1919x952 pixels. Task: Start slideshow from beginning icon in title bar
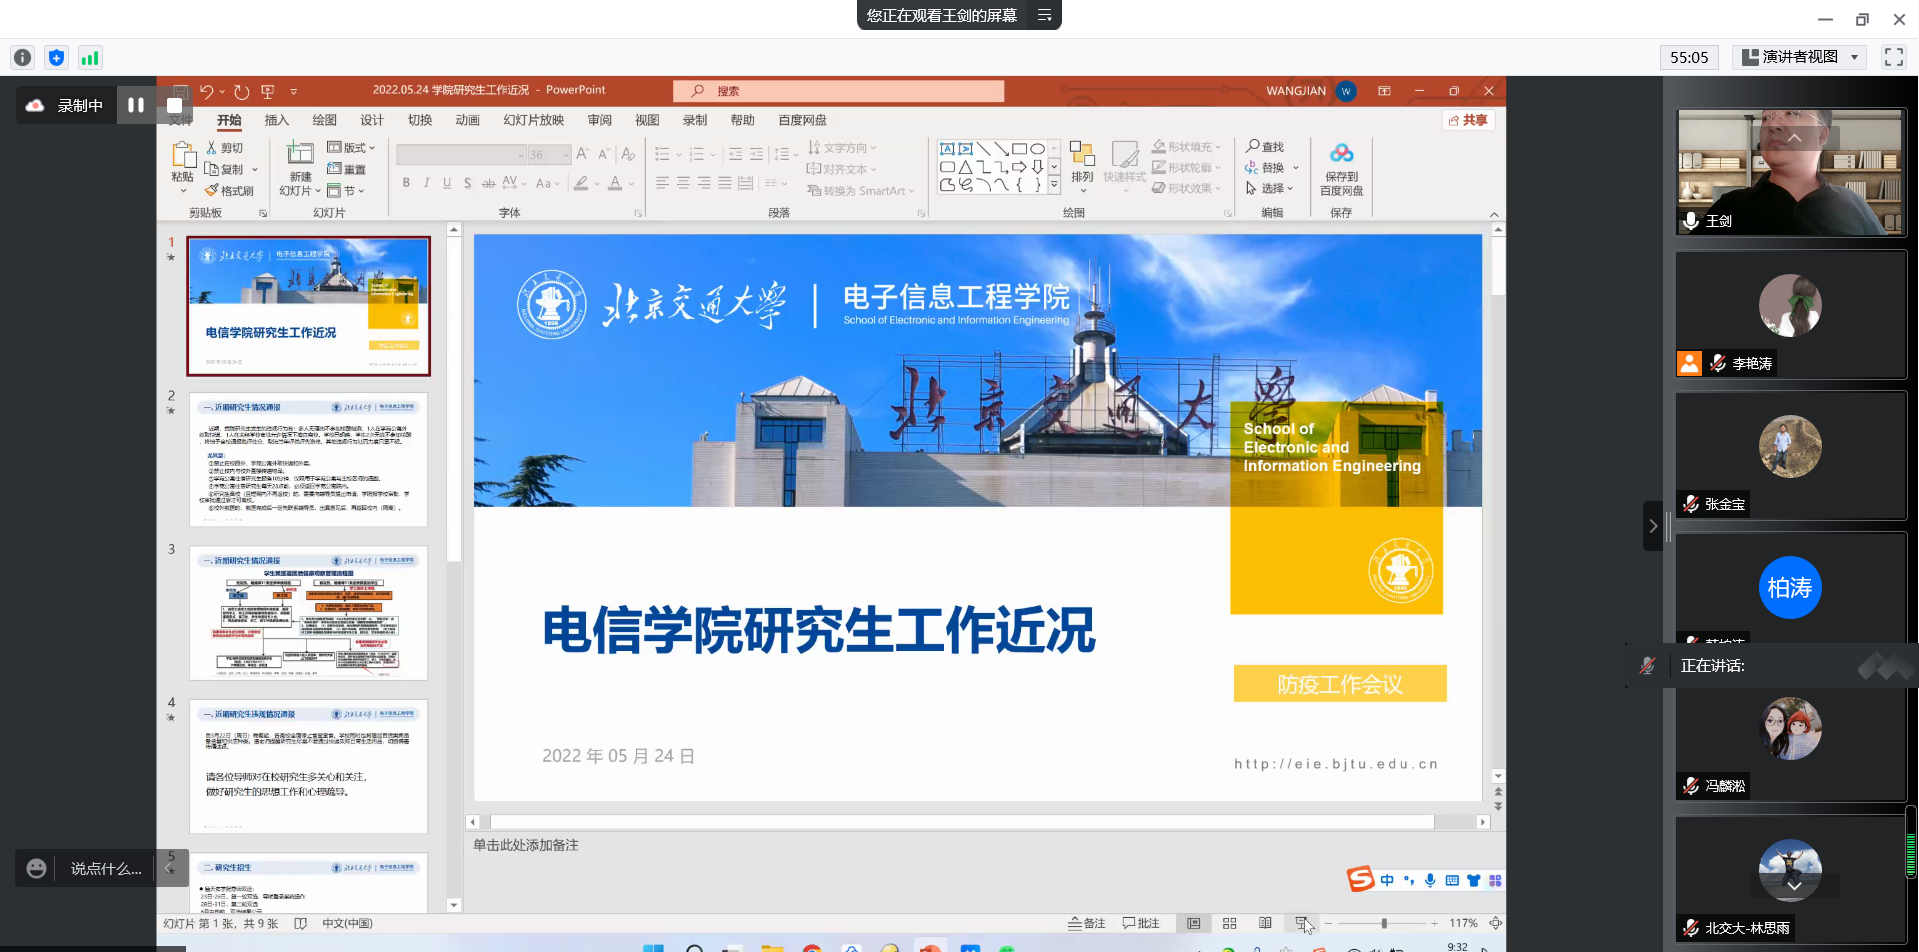point(267,91)
